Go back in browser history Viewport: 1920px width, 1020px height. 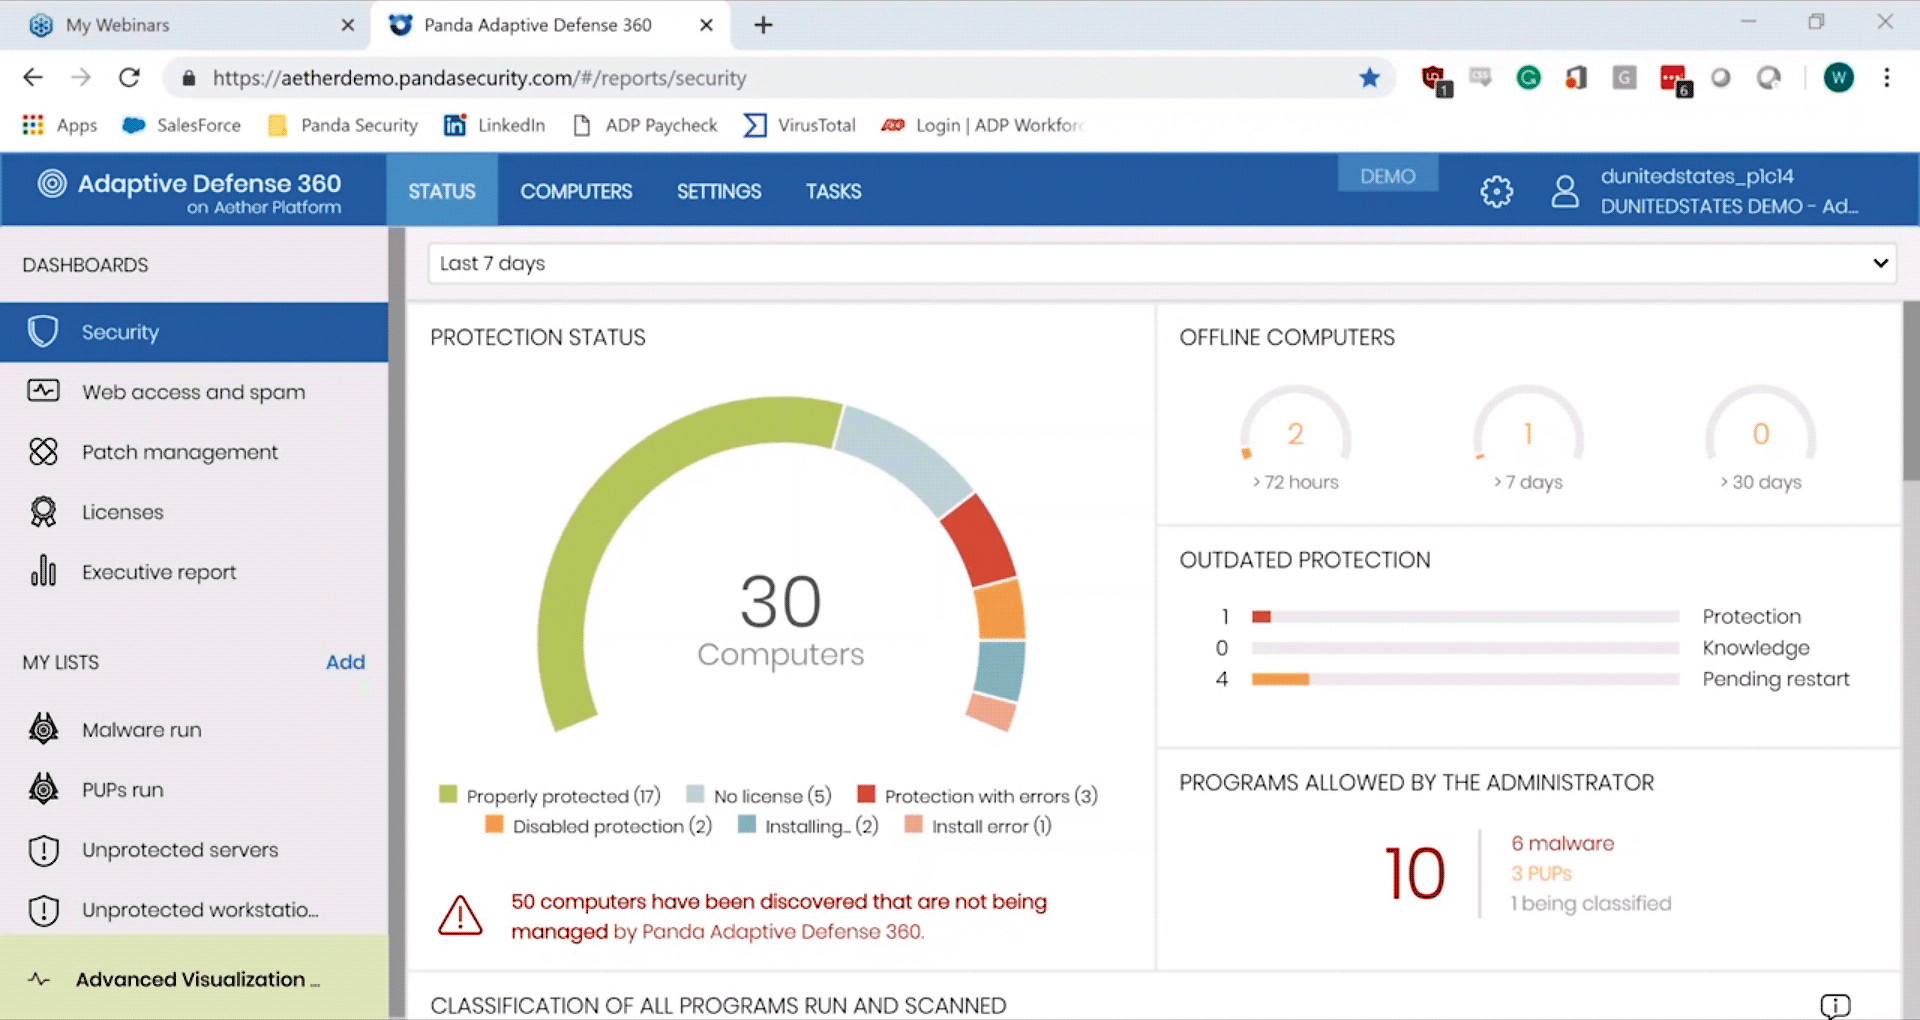33,78
